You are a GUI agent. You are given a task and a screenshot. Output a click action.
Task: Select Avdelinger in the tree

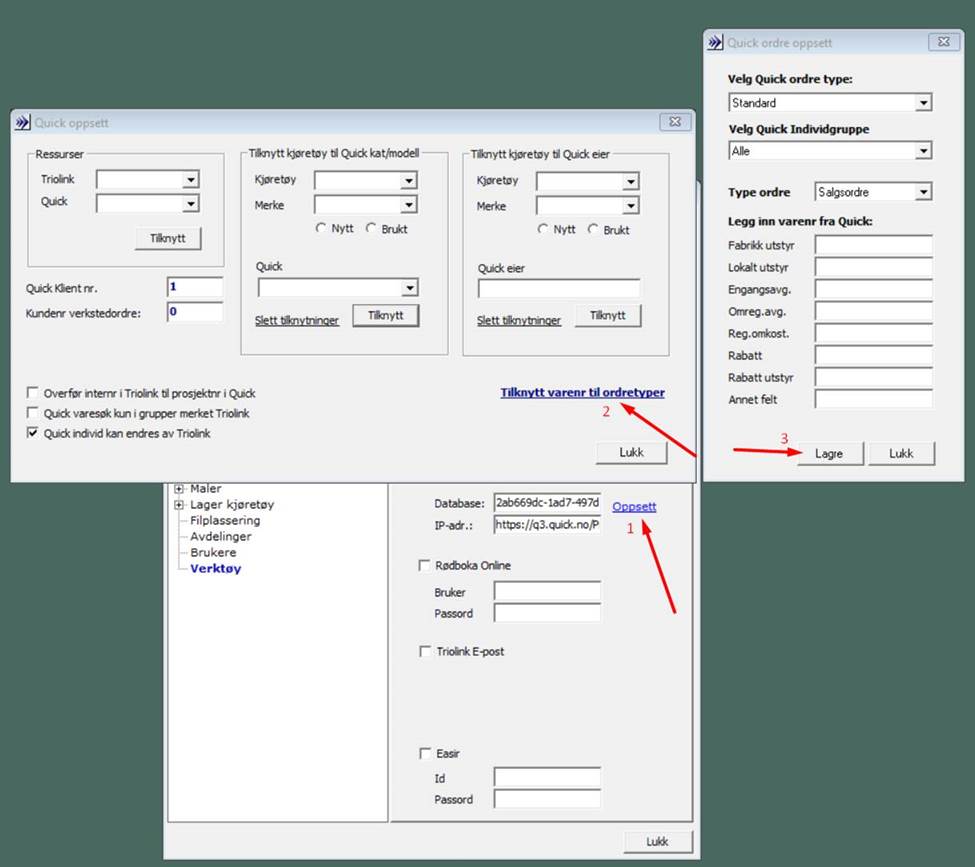[x=221, y=536]
